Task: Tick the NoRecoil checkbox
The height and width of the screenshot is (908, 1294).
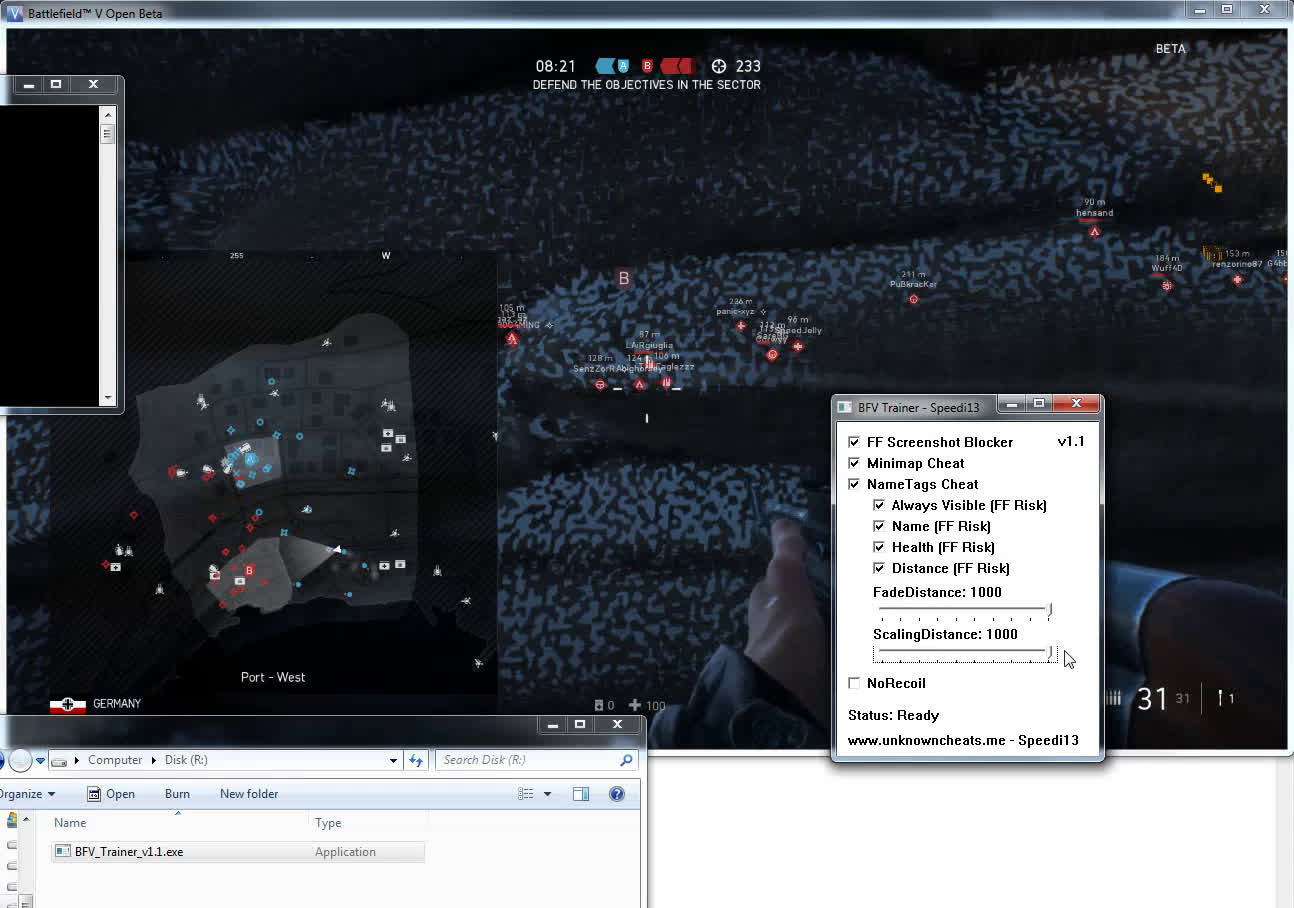Action: pyautogui.click(x=854, y=683)
